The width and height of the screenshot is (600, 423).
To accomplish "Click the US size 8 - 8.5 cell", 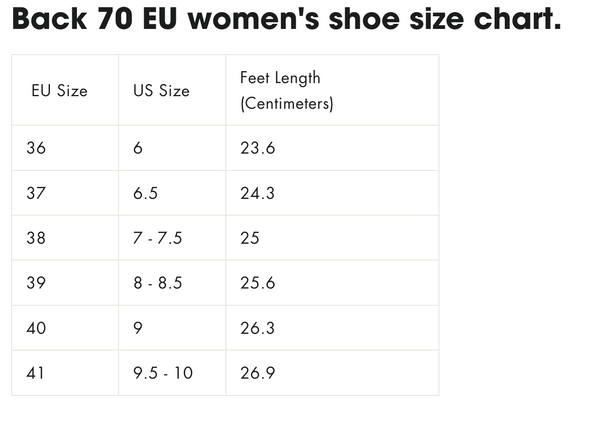I will [x=157, y=283].
